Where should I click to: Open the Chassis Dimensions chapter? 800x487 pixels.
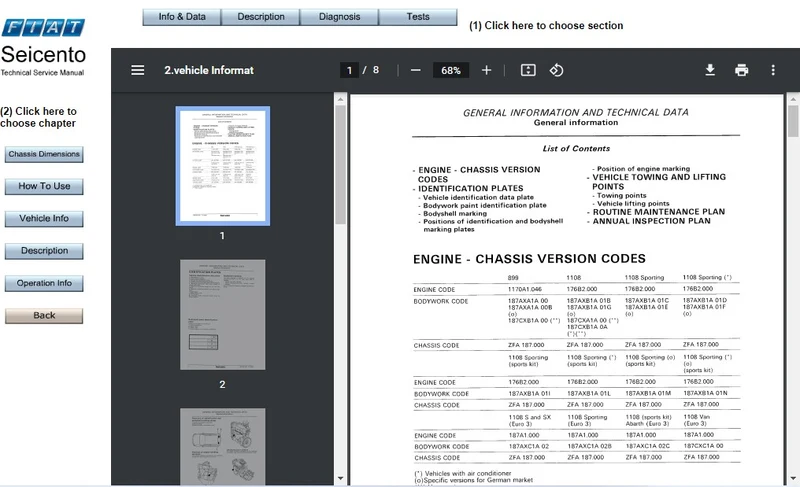click(44, 154)
